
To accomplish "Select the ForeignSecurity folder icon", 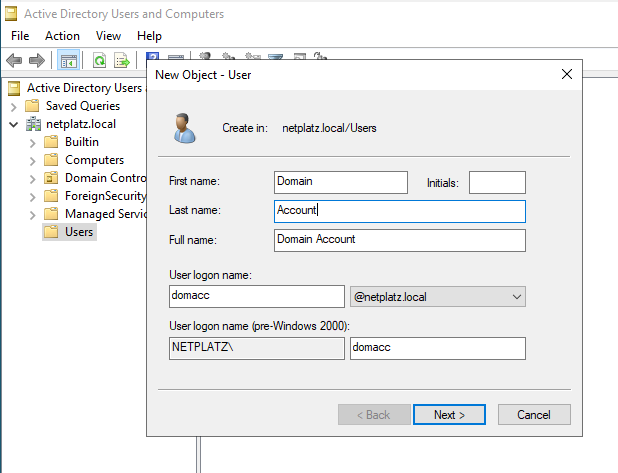I will click(x=51, y=196).
